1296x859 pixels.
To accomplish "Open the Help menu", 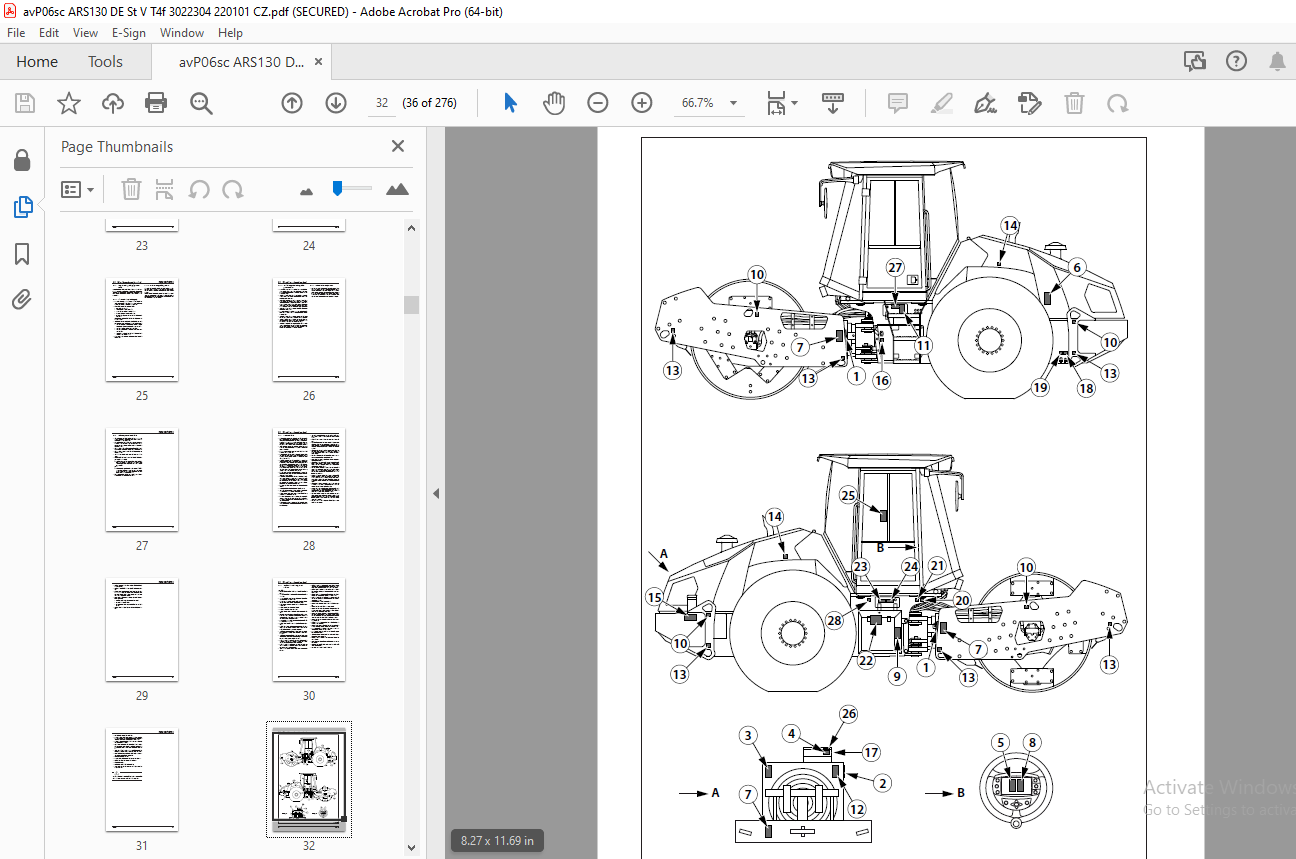I will coord(230,33).
